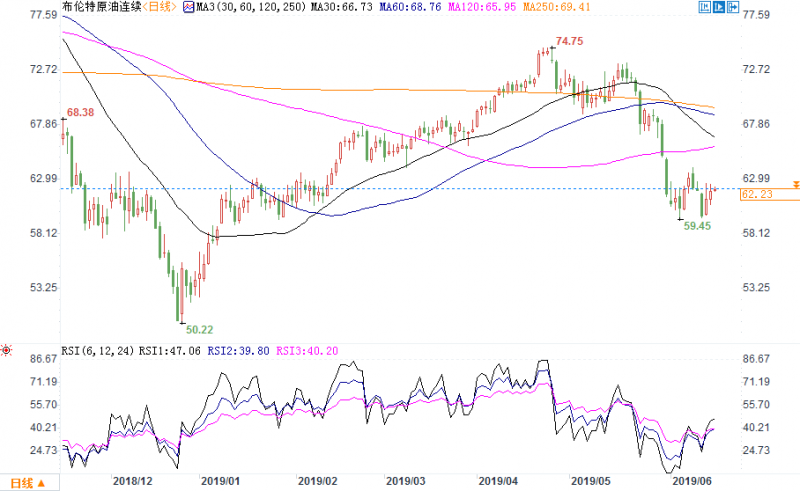Click the 2019/02 date axis label
800x491 pixels.
[317, 481]
